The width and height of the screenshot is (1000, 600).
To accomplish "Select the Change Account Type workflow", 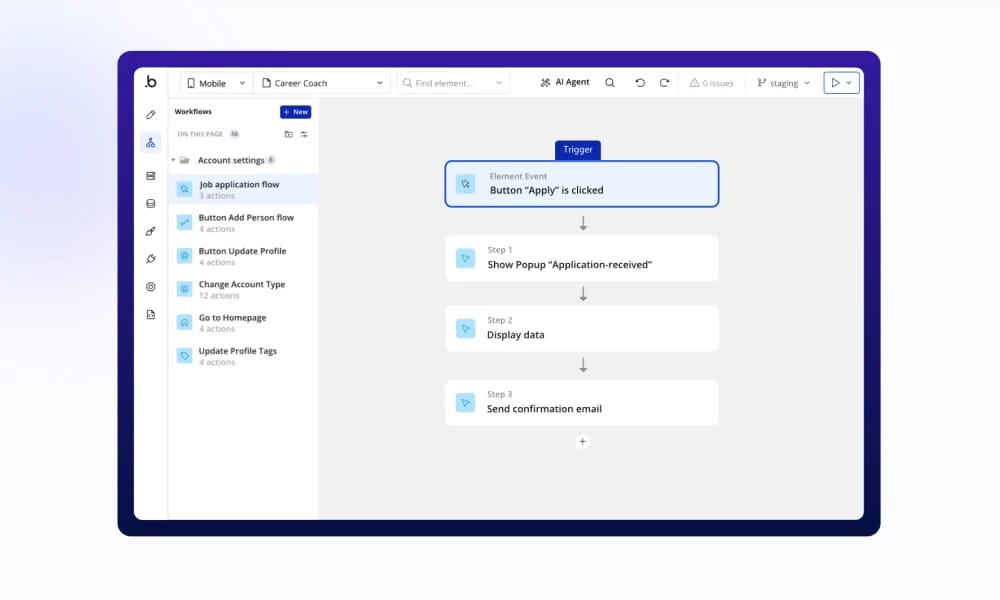I will (x=244, y=289).
